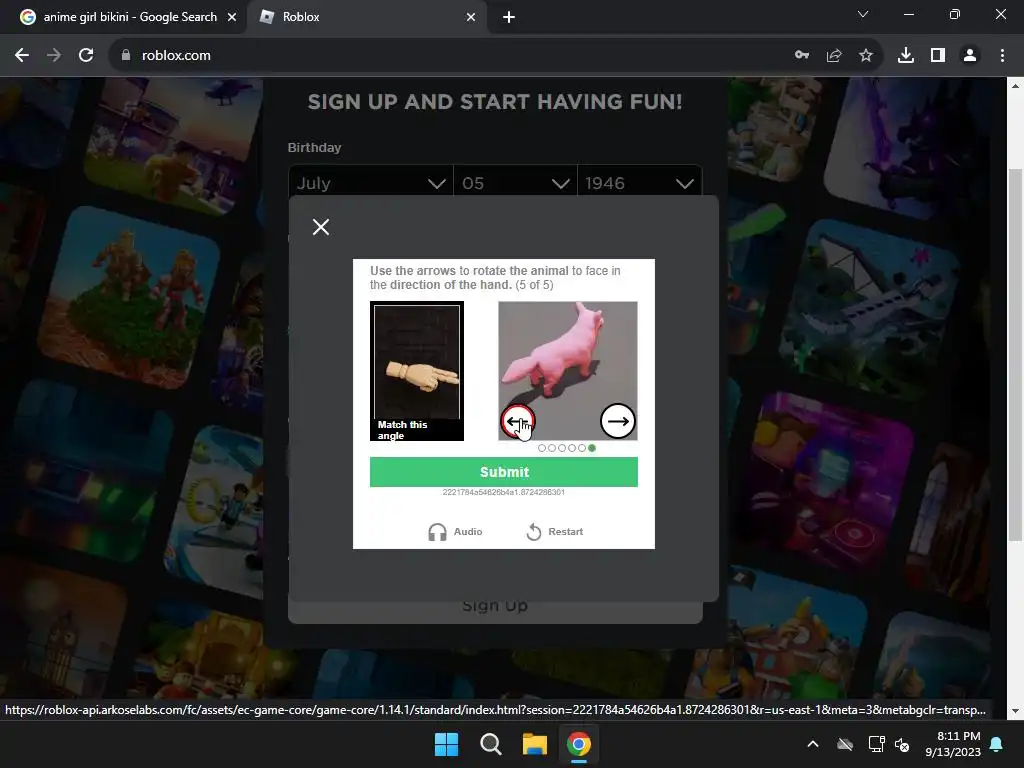This screenshot has height=768, width=1024.
Task: Open muted volume tray icon
Action: point(902,744)
